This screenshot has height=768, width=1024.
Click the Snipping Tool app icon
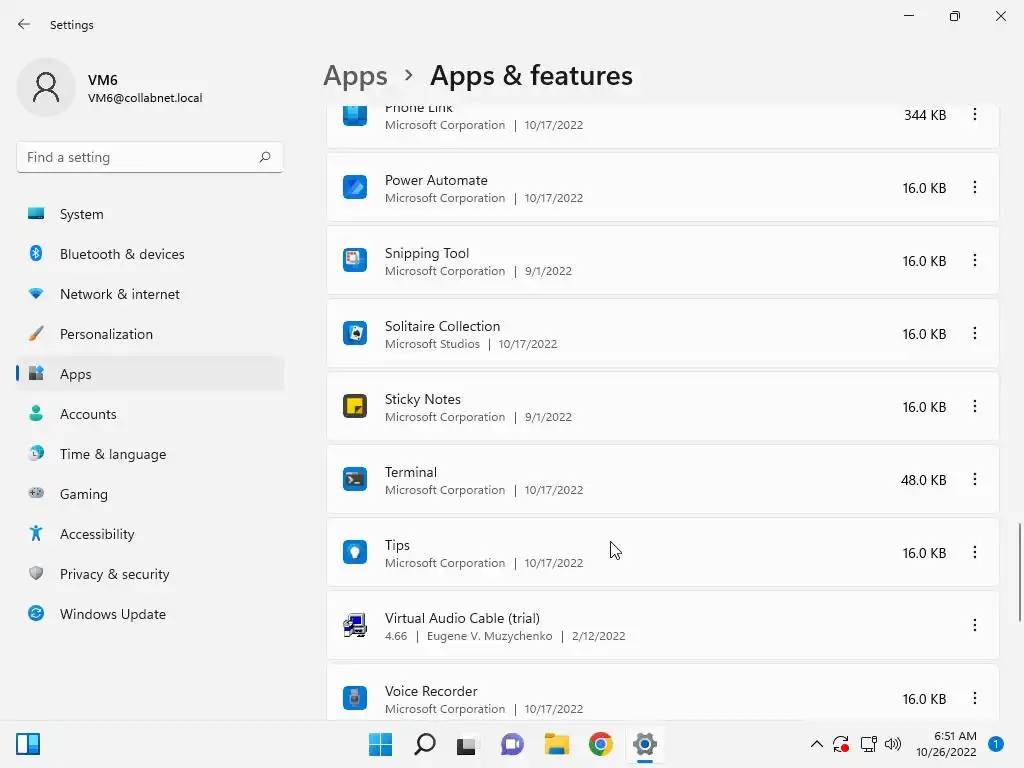click(354, 261)
